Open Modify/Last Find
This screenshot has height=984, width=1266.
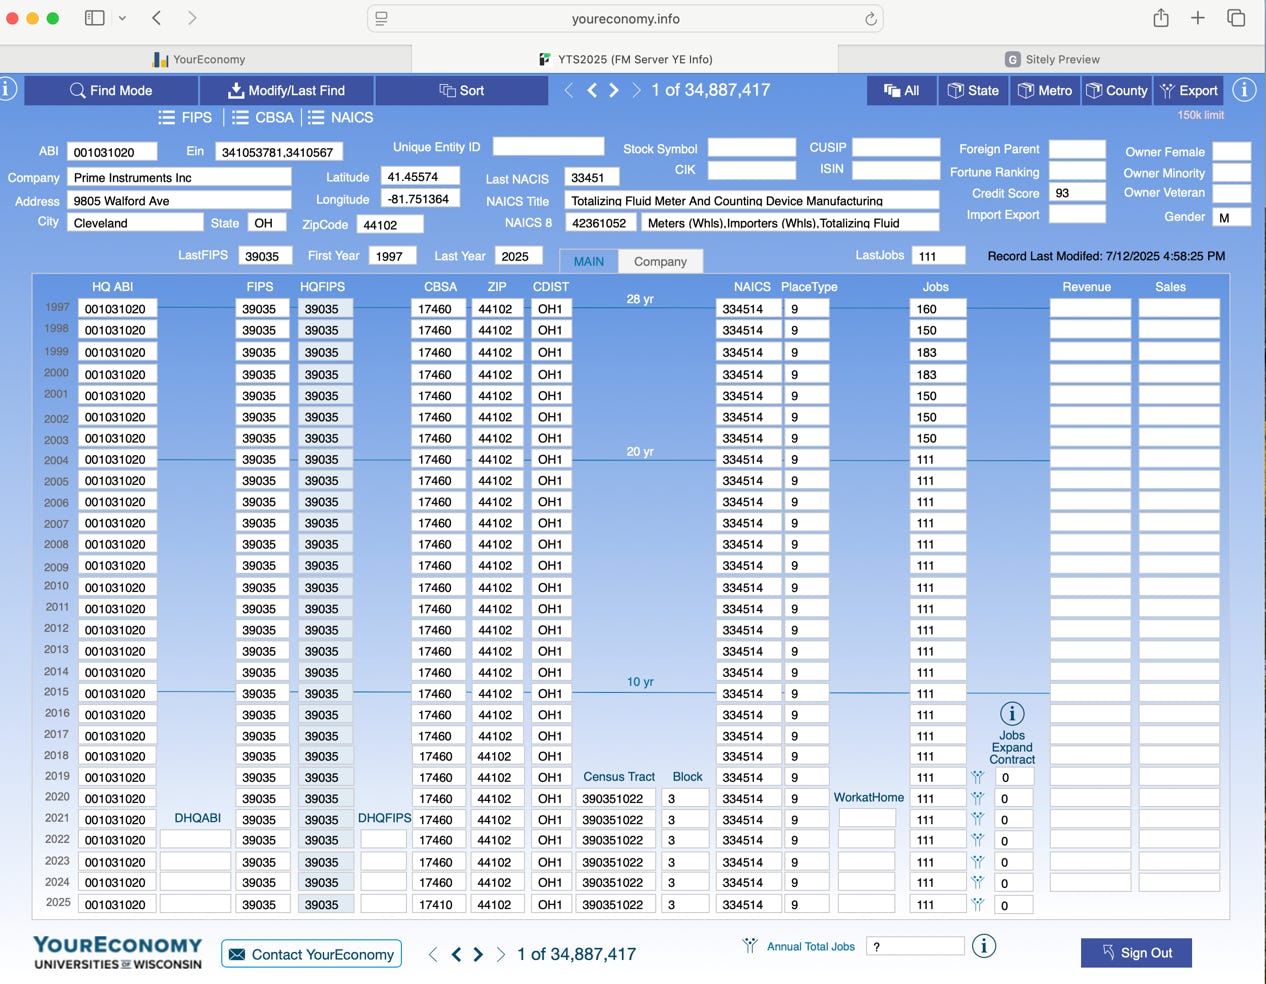[x=287, y=90]
